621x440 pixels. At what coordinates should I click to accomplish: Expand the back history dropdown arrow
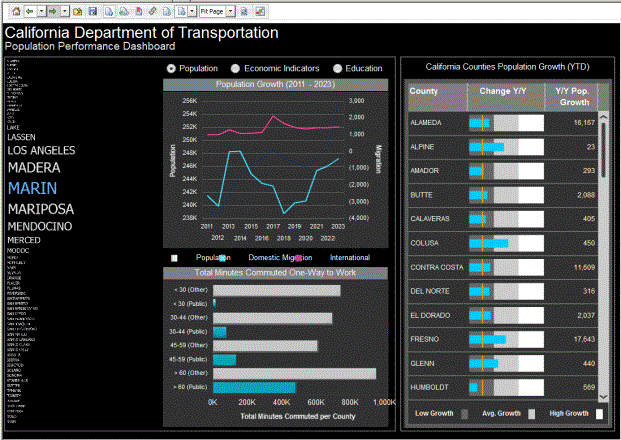pos(40,10)
